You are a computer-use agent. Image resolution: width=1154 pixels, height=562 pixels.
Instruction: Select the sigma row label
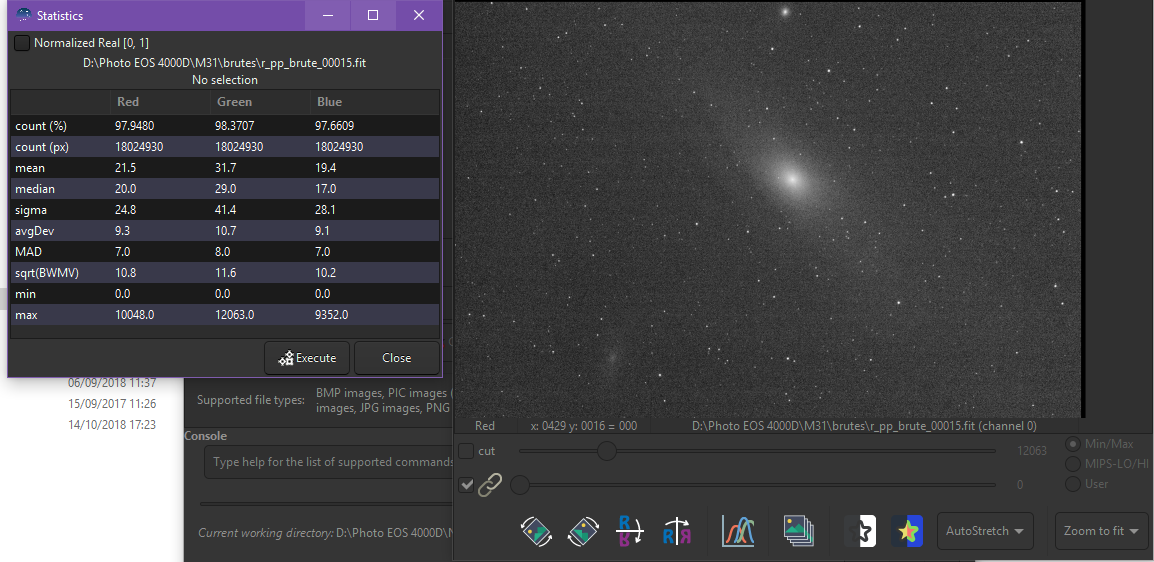click(x=30, y=210)
